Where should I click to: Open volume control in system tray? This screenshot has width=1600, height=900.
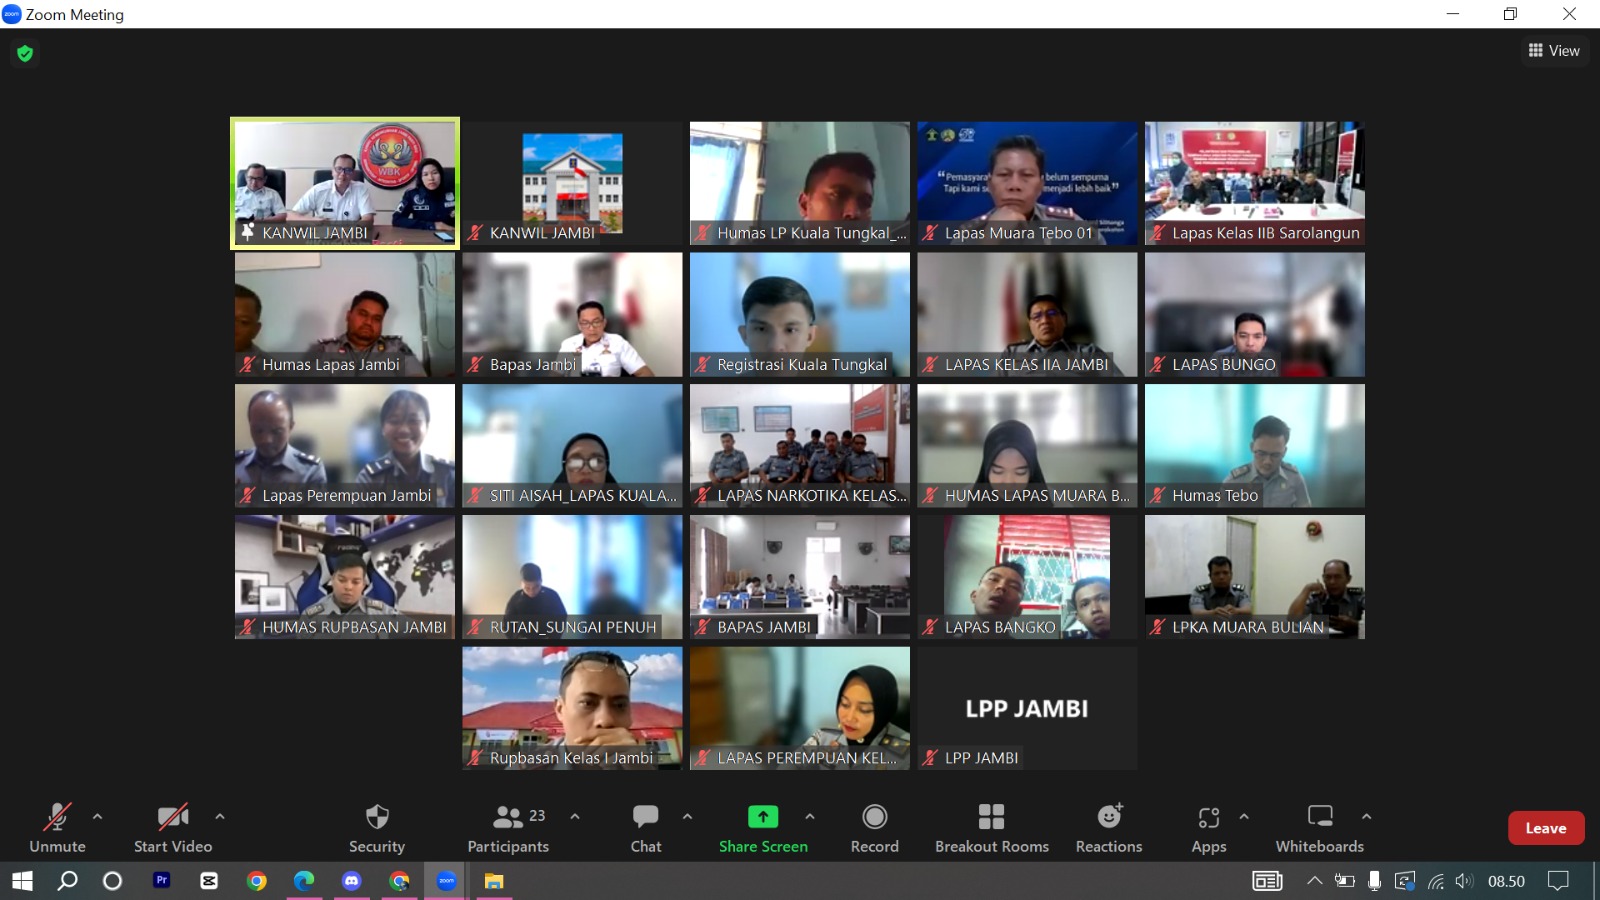pos(1465,881)
